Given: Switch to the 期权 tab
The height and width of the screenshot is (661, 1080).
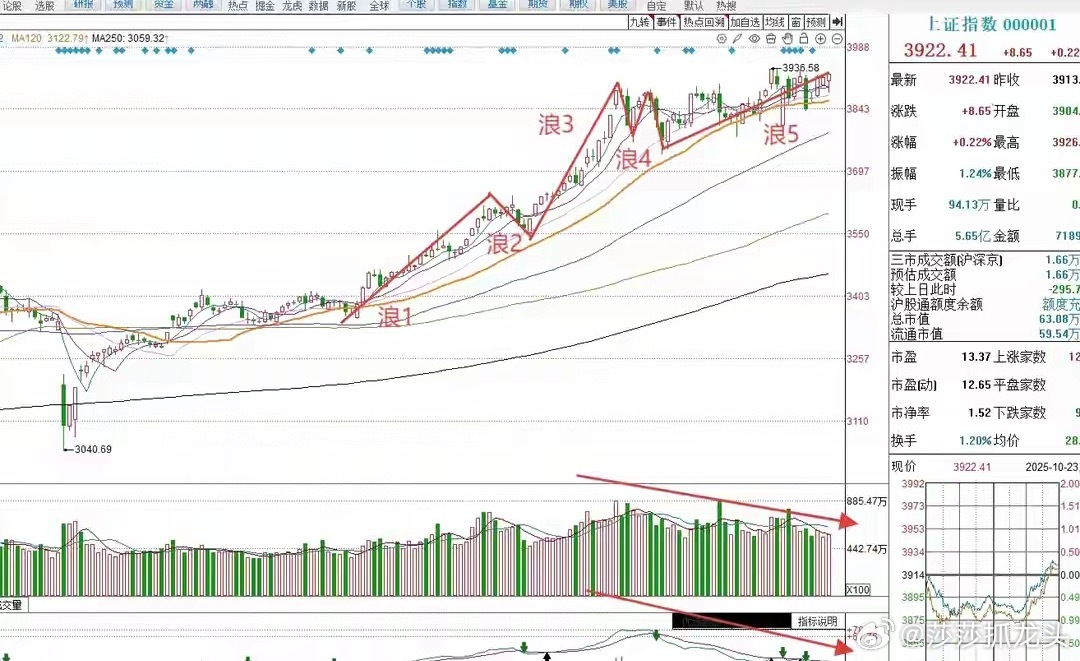Looking at the screenshot, I should click(x=578, y=4).
